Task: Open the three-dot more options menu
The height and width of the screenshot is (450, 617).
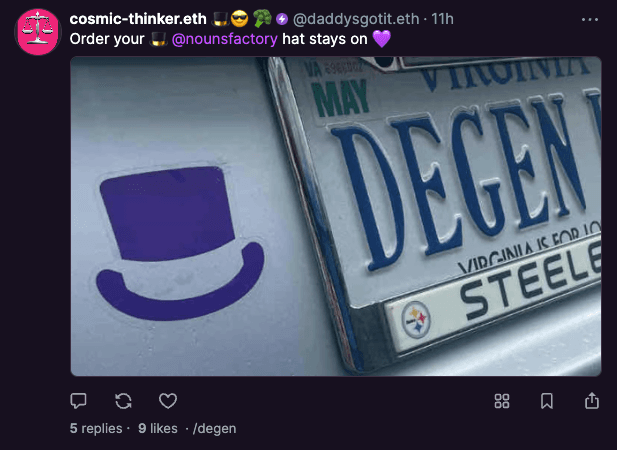Action: click(x=590, y=19)
